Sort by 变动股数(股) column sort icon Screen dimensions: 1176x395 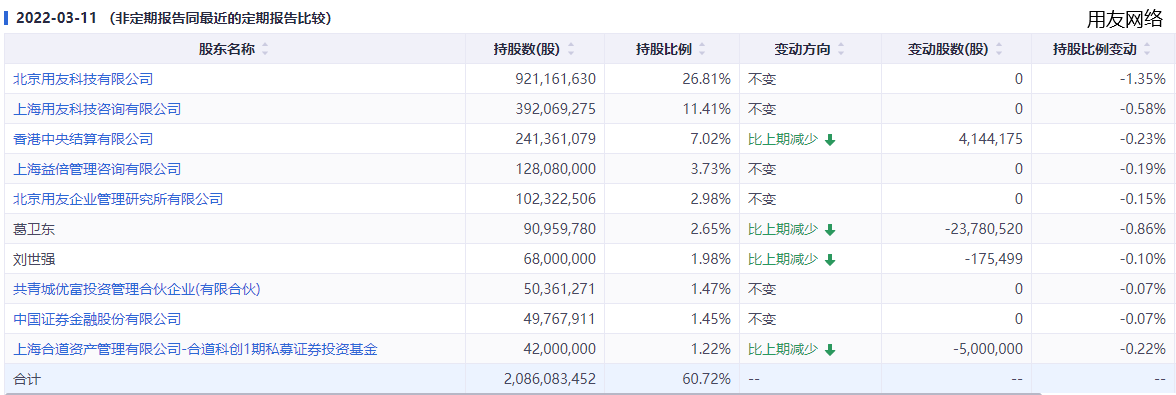click(x=1000, y=49)
